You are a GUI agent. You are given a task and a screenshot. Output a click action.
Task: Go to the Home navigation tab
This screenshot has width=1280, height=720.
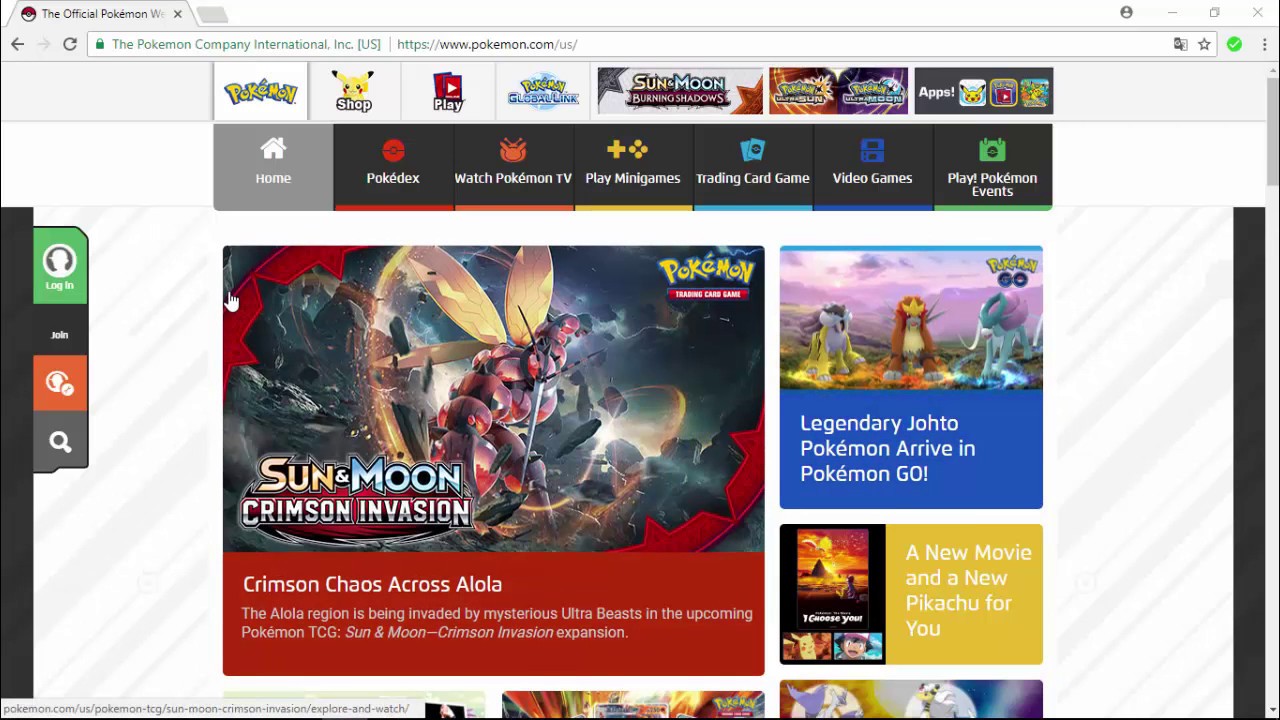273,166
